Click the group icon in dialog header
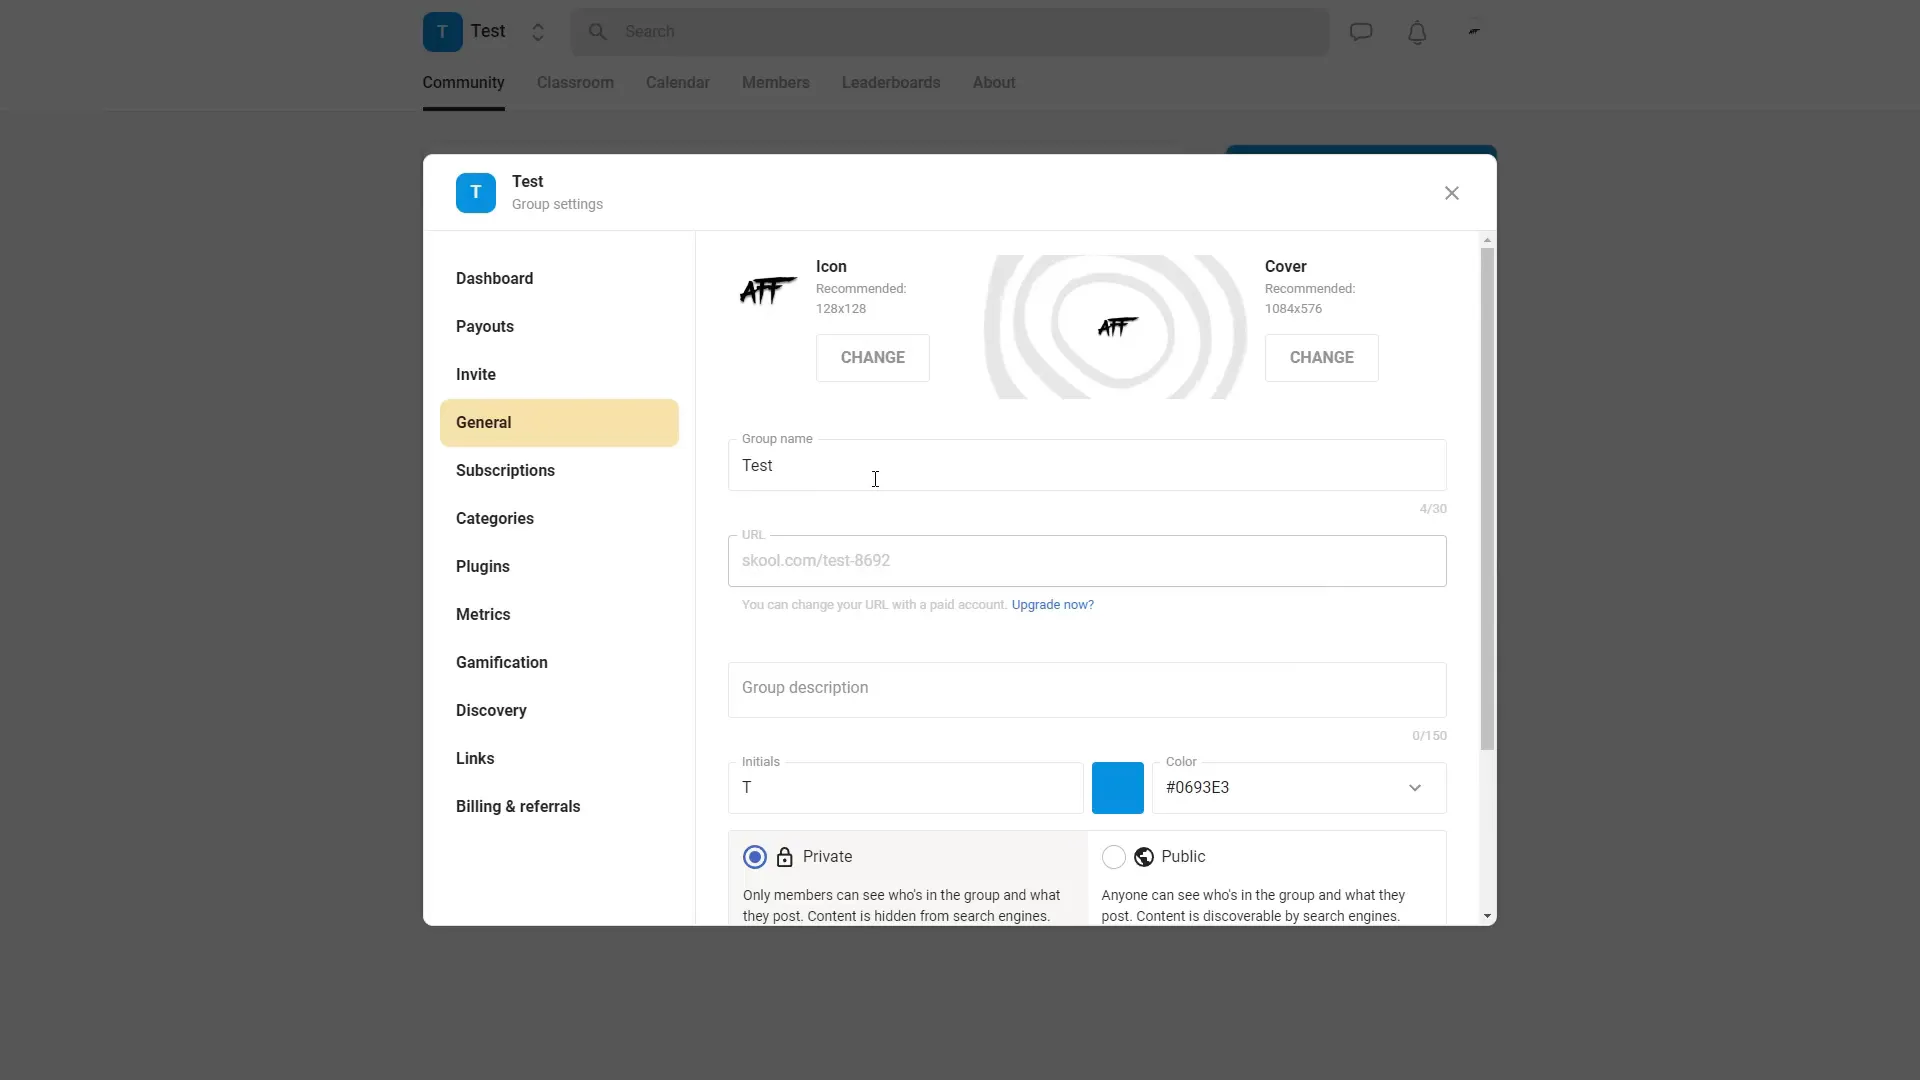 coord(476,193)
